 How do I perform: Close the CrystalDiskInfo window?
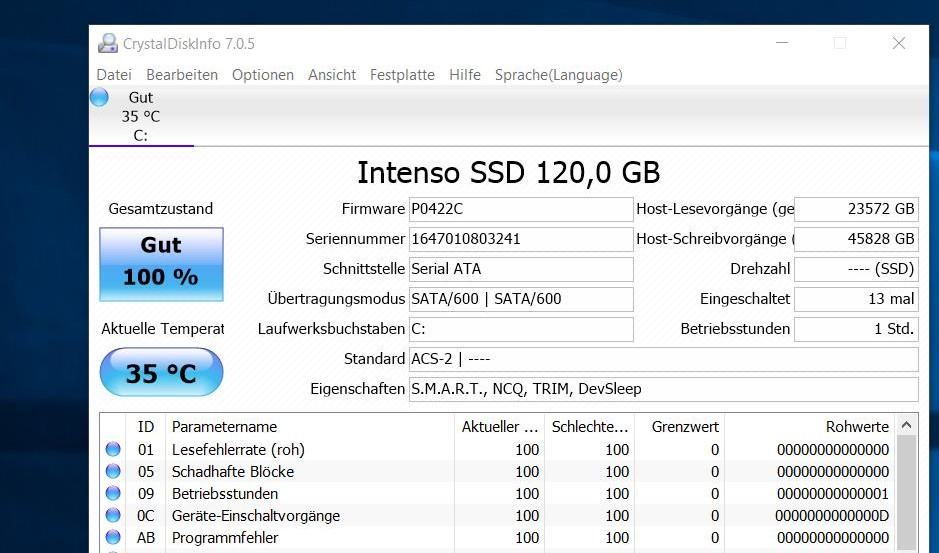click(899, 43)
